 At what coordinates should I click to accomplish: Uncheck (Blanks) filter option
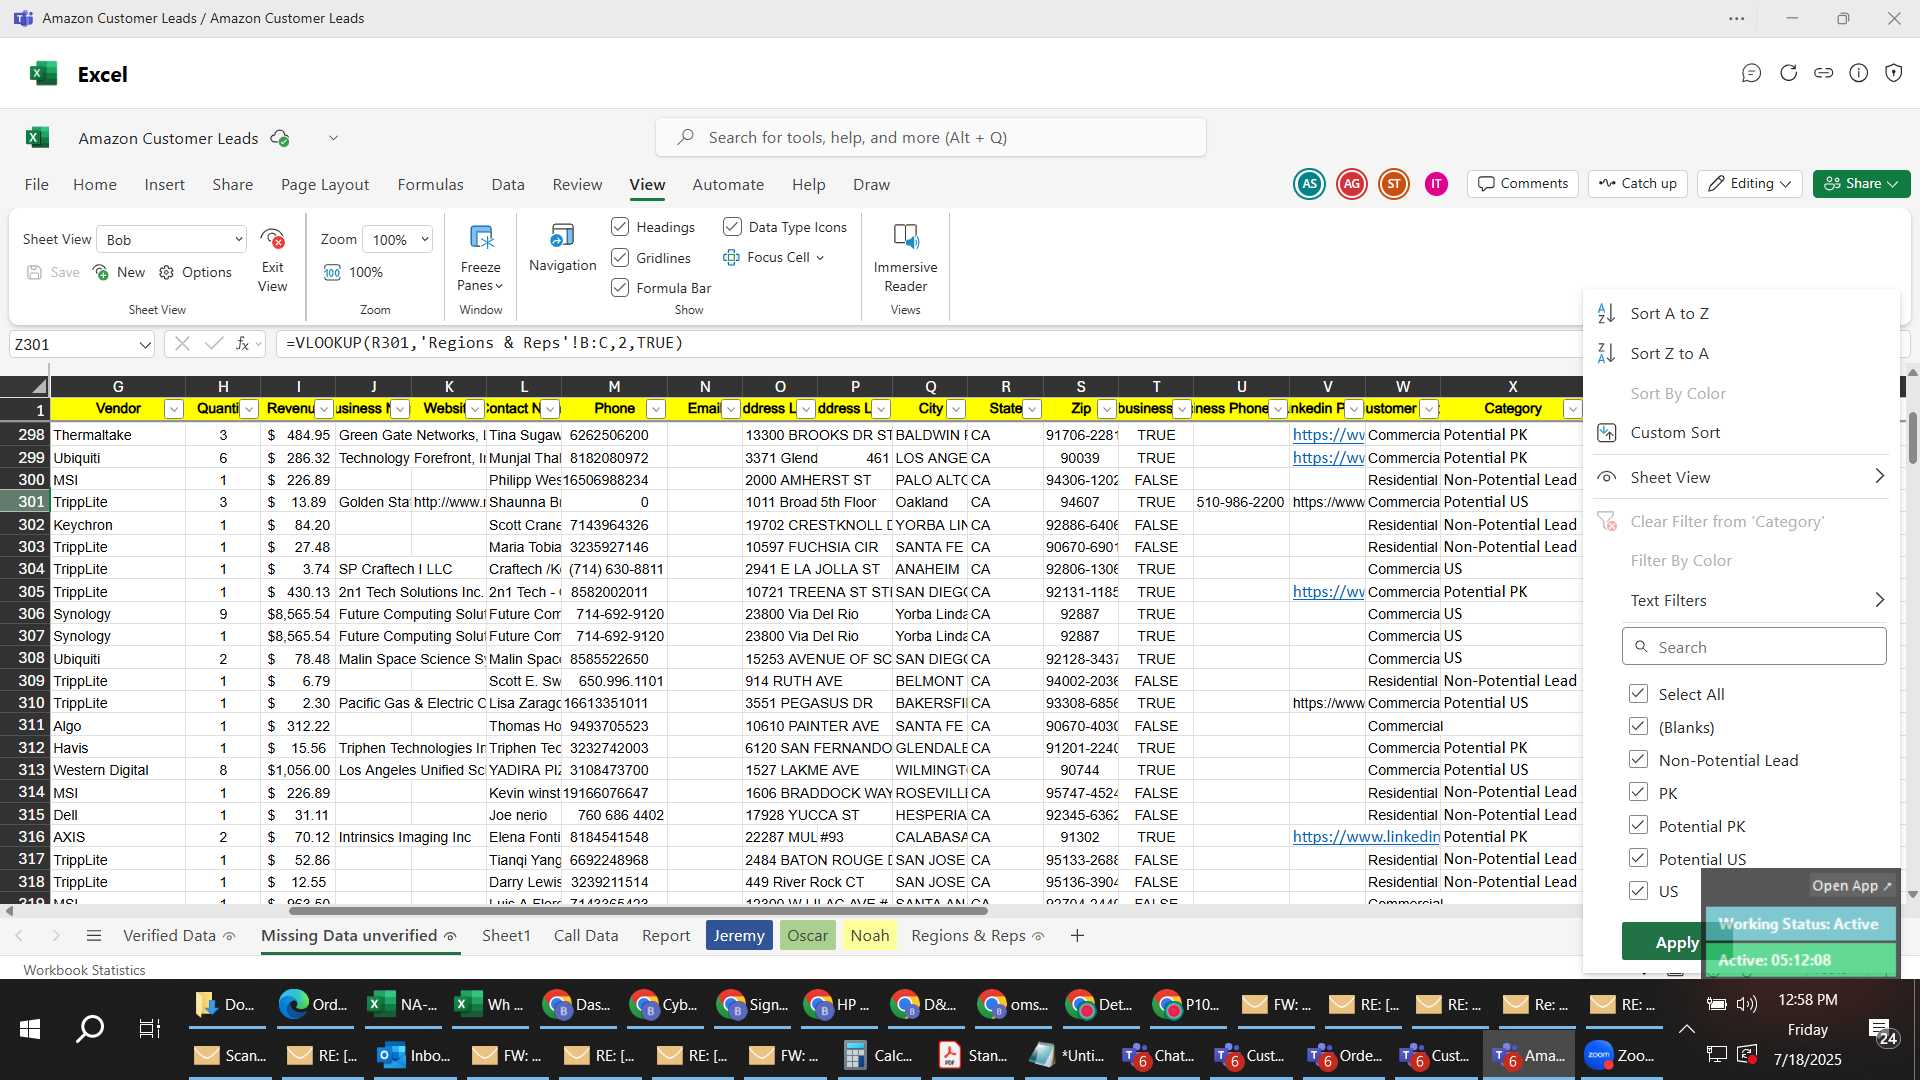(x=1638, y=726)
